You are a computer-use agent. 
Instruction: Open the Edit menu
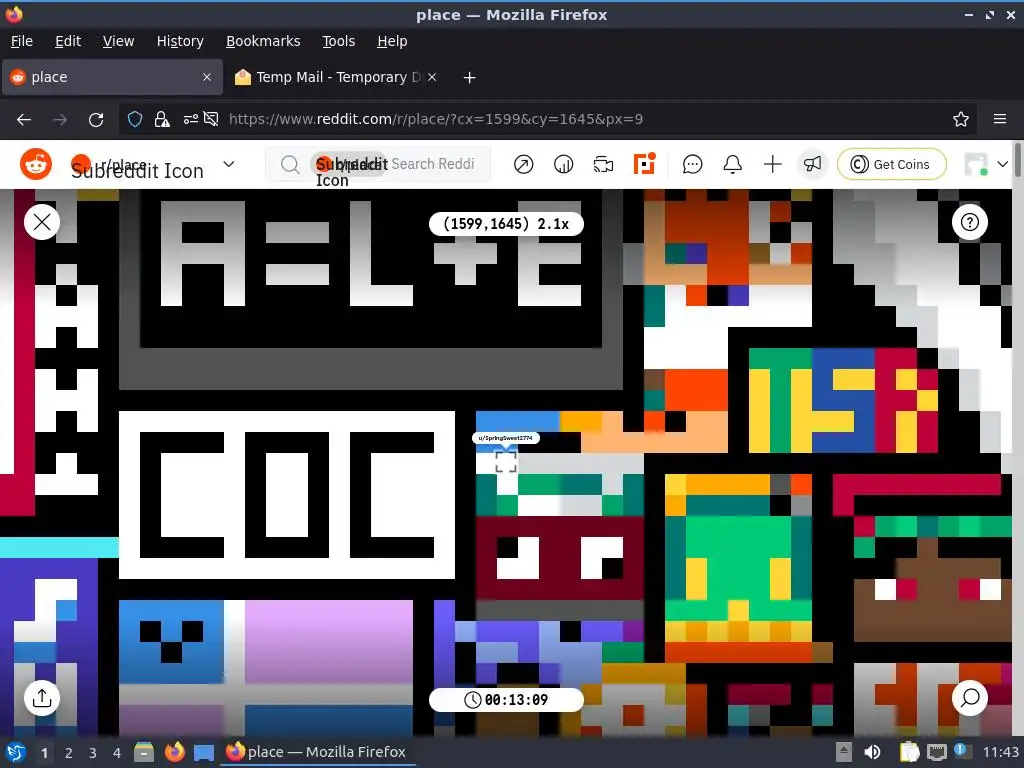point(68,41)
